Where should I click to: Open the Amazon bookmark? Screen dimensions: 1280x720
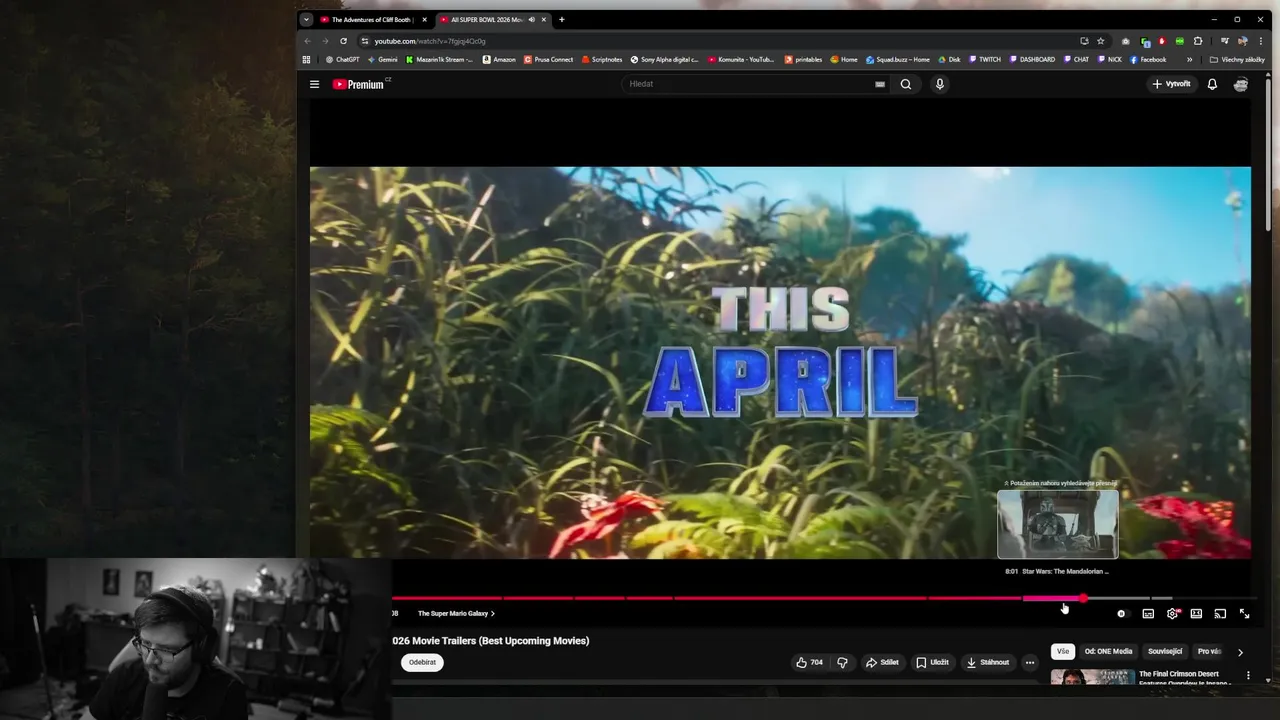click(499, 60)
